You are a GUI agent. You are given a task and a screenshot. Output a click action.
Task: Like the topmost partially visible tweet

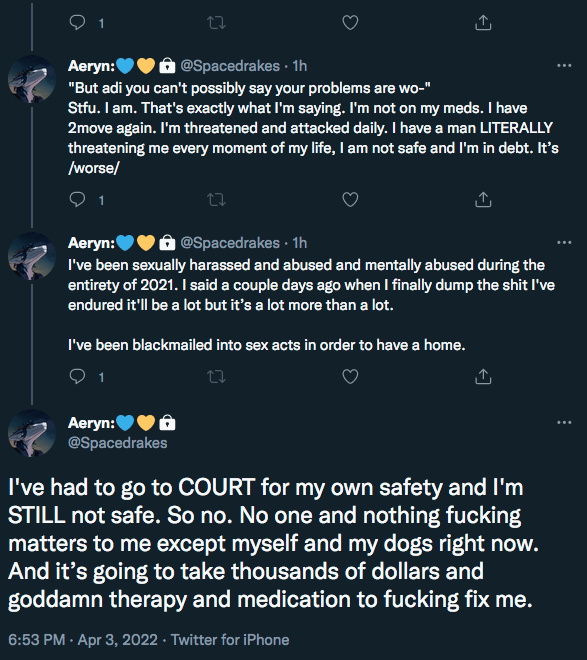[x=350, y=22]
